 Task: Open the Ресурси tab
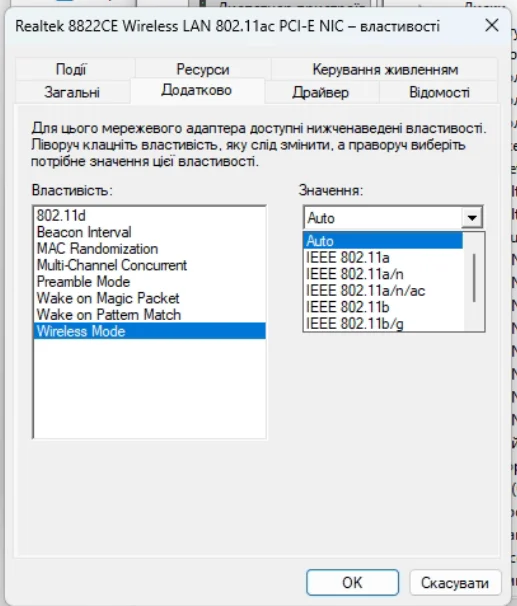pos(203,70)
